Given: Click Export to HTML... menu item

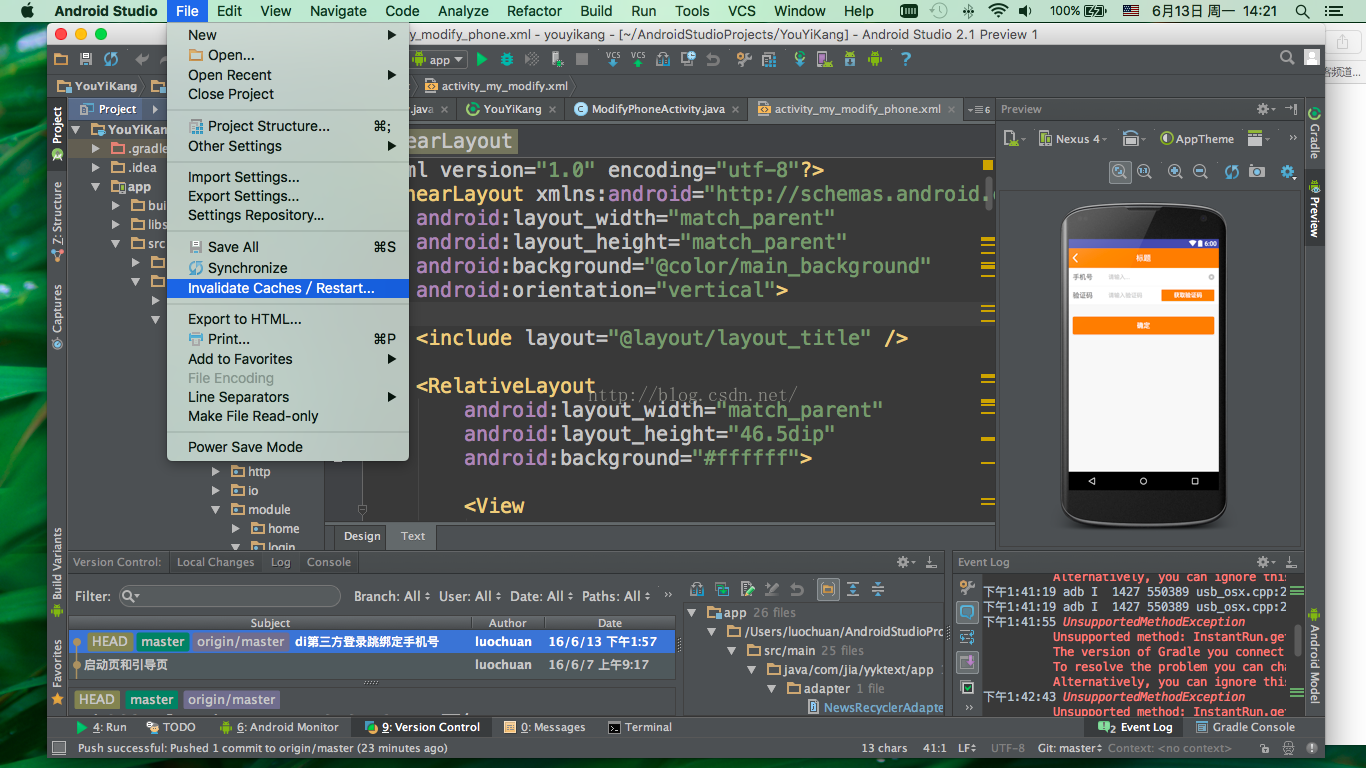Looking at the screenshot, I should coord(288,319).
